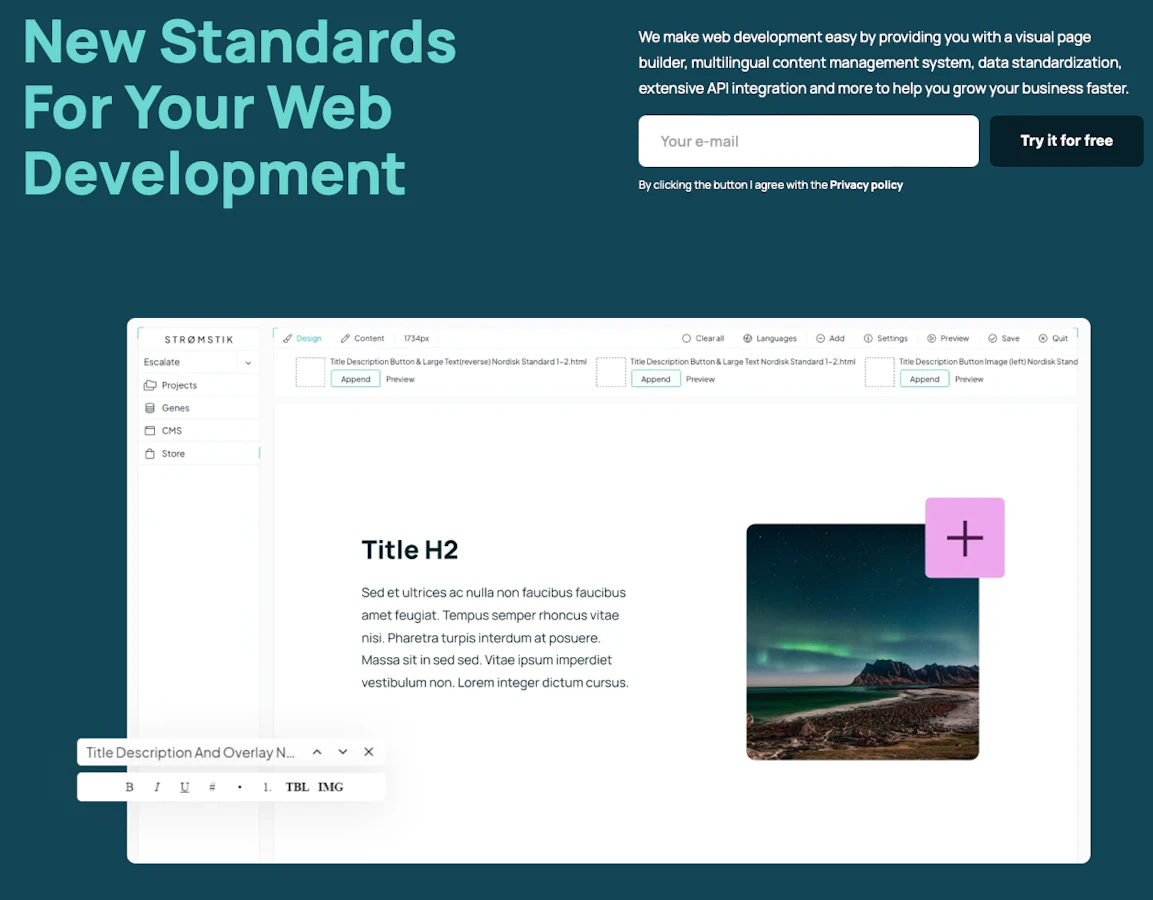The image size is (1153, 900).
Task: Click the Title H2 heading
Action: [x=410, y=550]
